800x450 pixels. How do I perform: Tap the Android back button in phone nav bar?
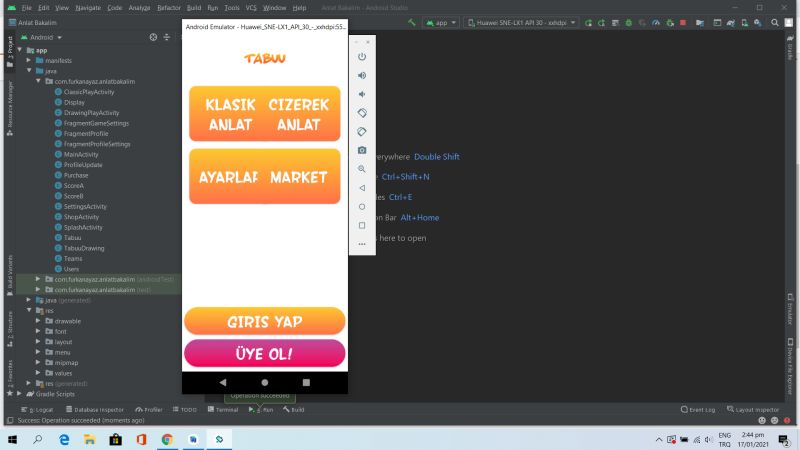pos(223,382)
